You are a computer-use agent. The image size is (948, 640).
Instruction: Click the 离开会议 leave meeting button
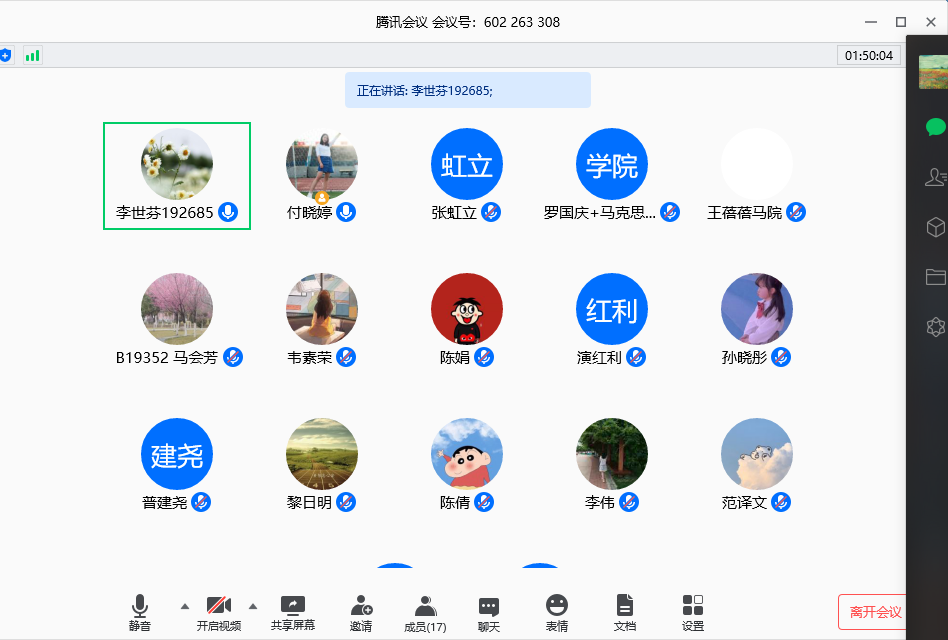875,612
